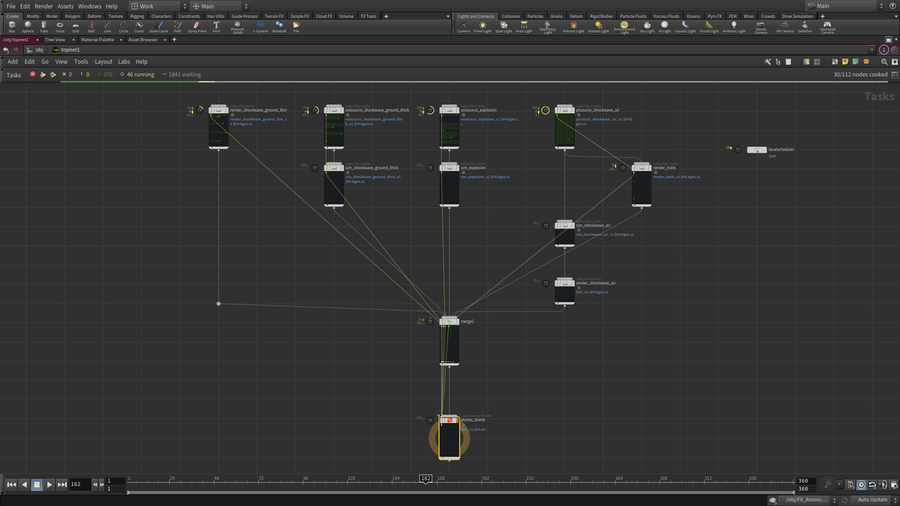900x506 pixels.
Task: Switch to the Terrain FX shelf tab
Action: (x=274, y=16)
